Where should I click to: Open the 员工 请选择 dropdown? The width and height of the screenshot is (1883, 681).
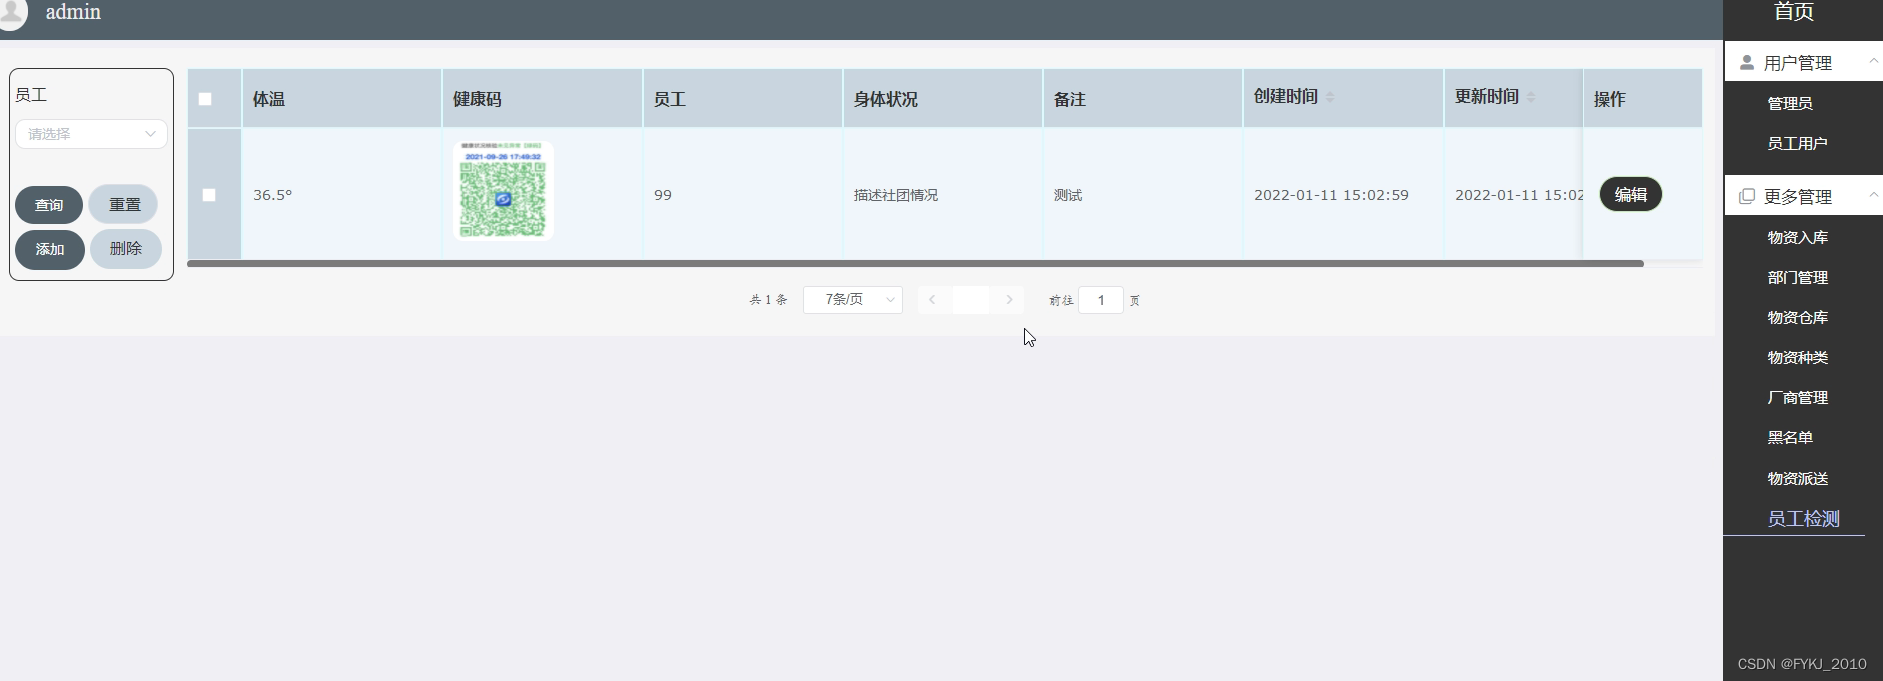click(91, 134)
